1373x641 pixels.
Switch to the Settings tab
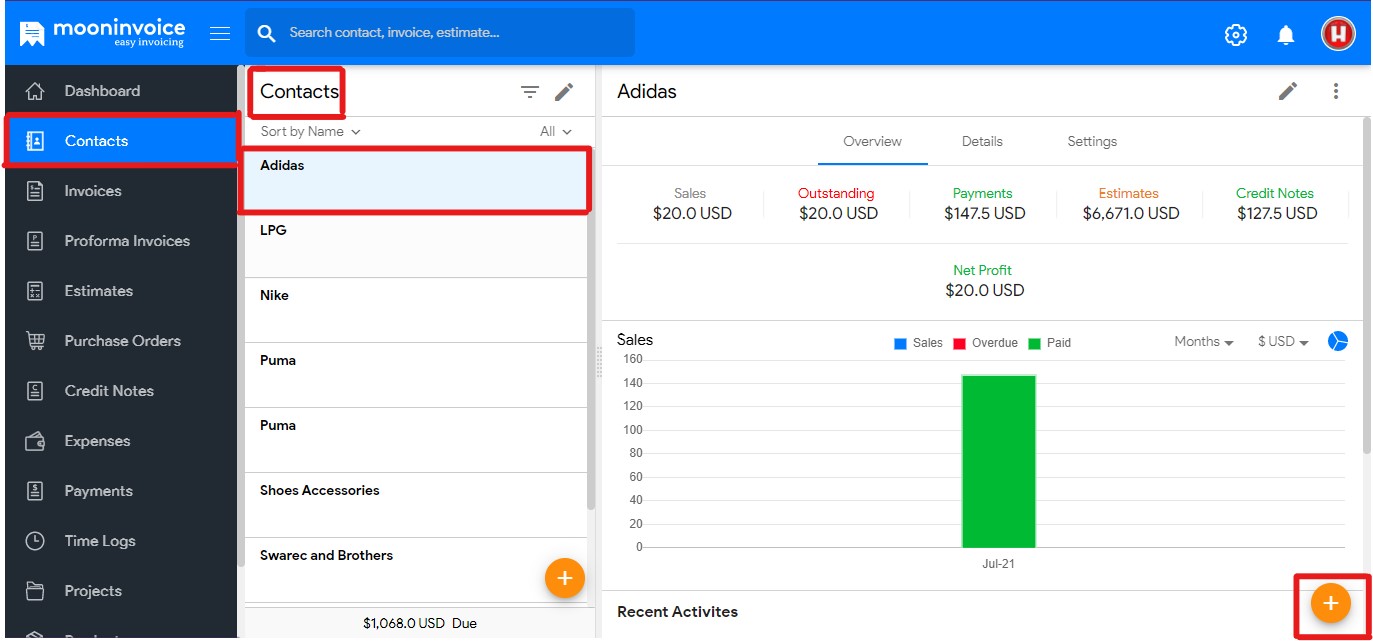point(1092,142)
